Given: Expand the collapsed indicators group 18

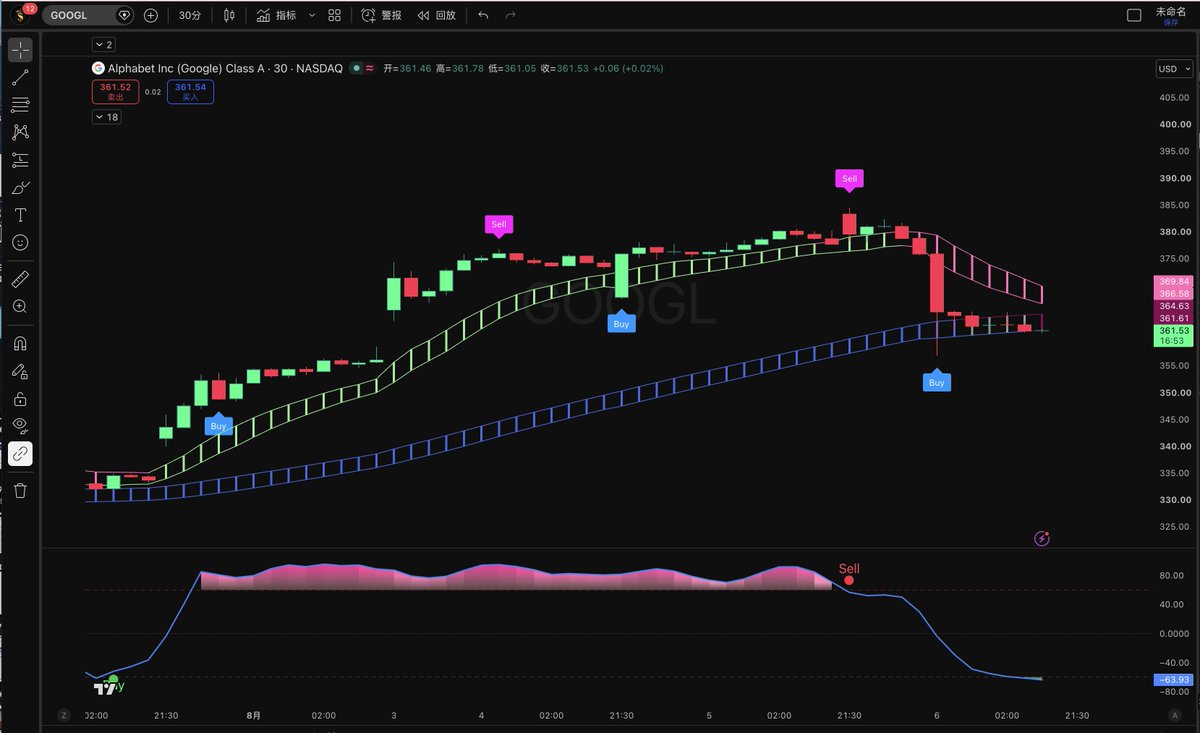Looking at the screenshot, I should click(106, 117).
